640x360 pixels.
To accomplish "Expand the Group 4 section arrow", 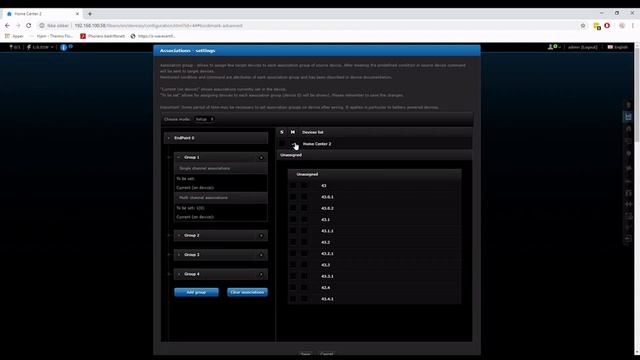I will click(178, 274).
